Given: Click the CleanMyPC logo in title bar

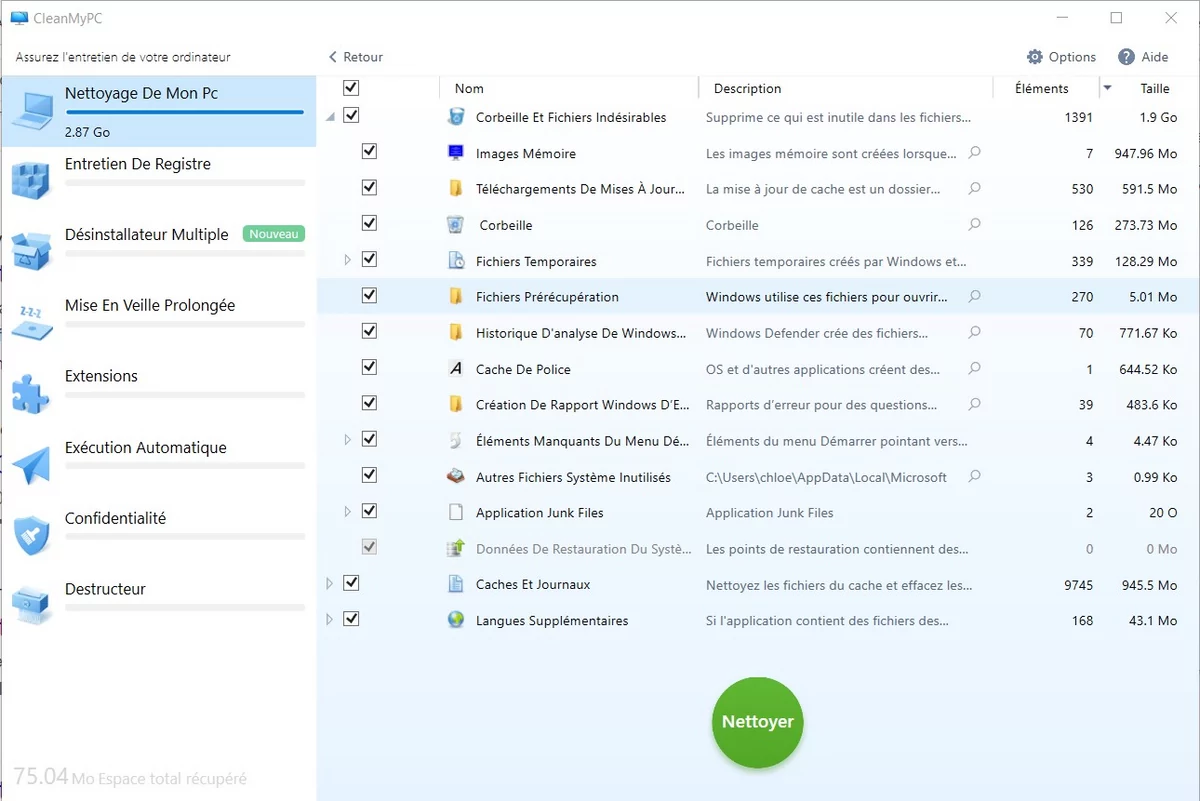Looking at the screenshot, I should click(x=19, y=18).
